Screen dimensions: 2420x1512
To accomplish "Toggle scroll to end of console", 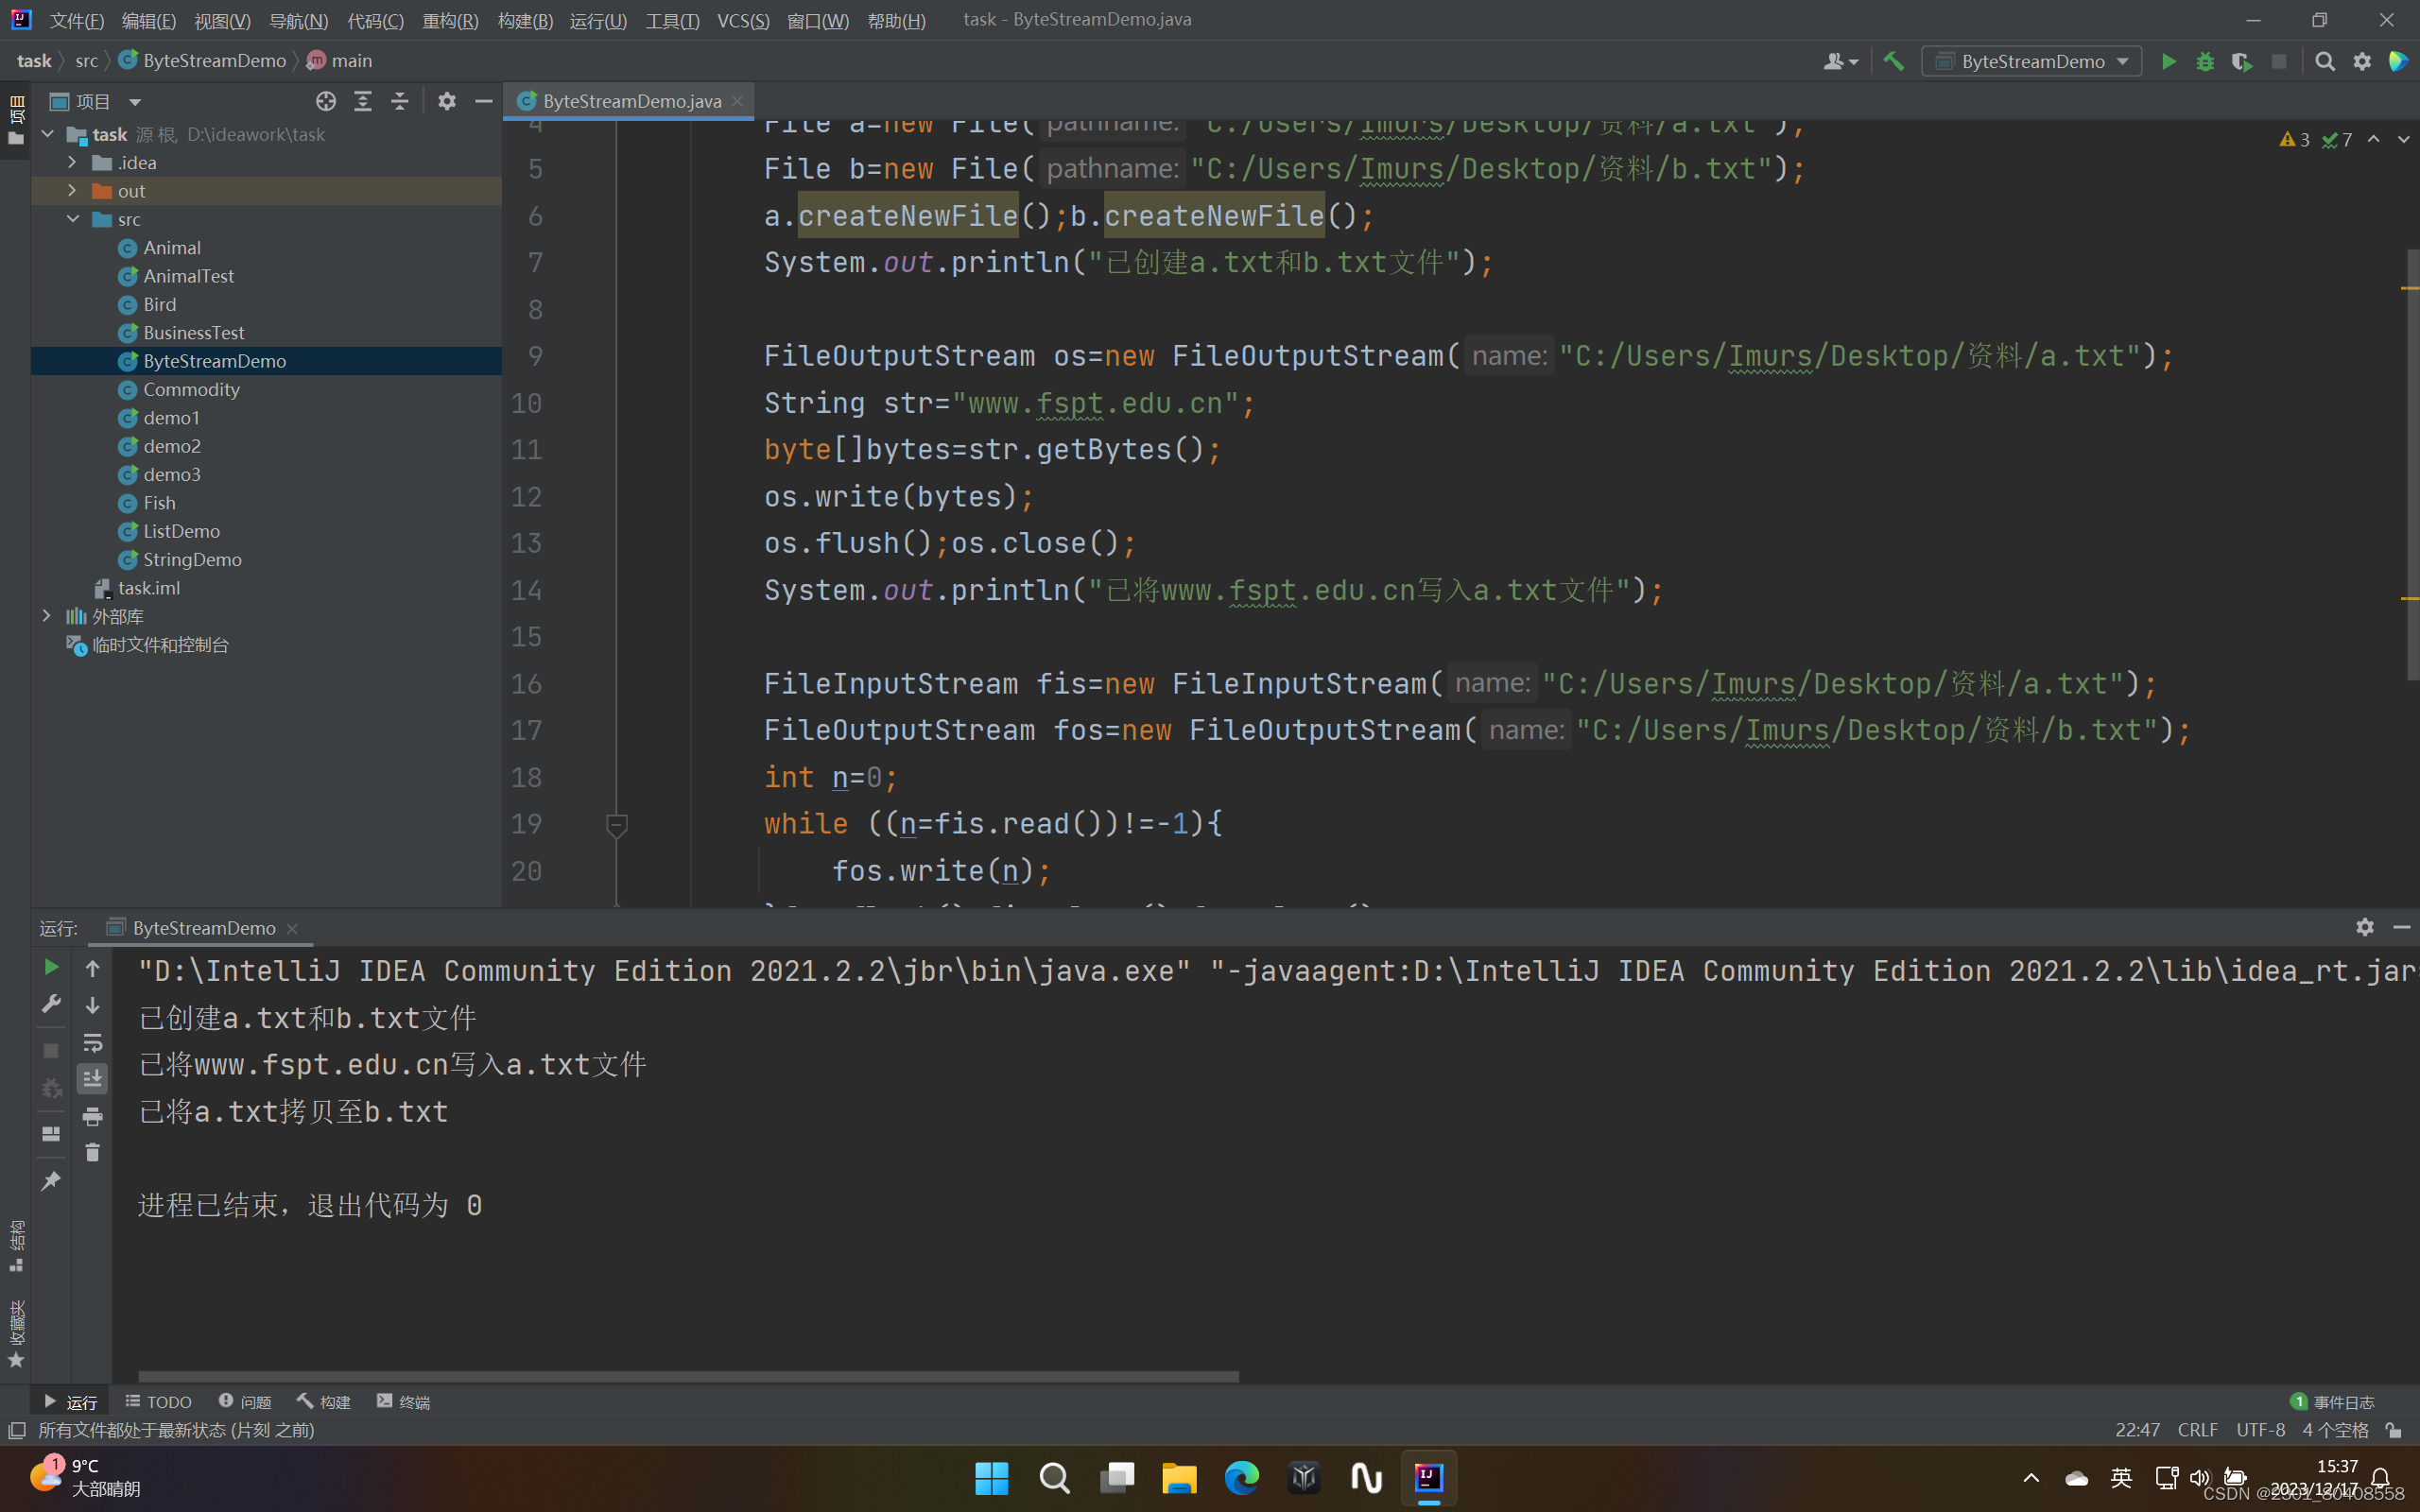I will point(92,1078).
